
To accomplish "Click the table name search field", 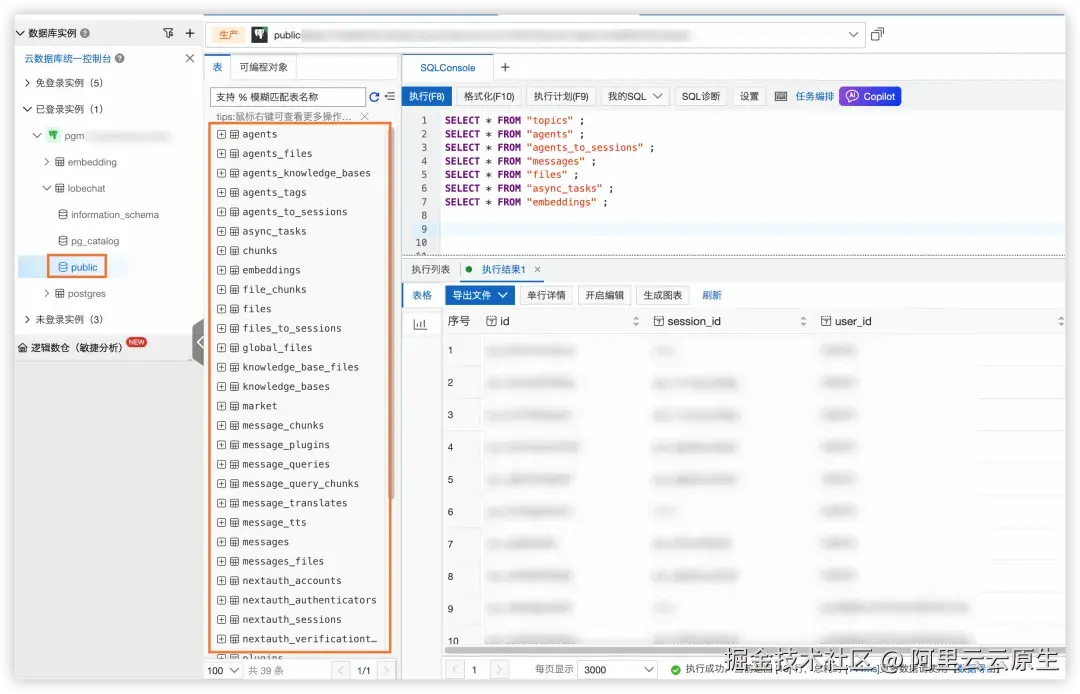I will click(287, 97).
